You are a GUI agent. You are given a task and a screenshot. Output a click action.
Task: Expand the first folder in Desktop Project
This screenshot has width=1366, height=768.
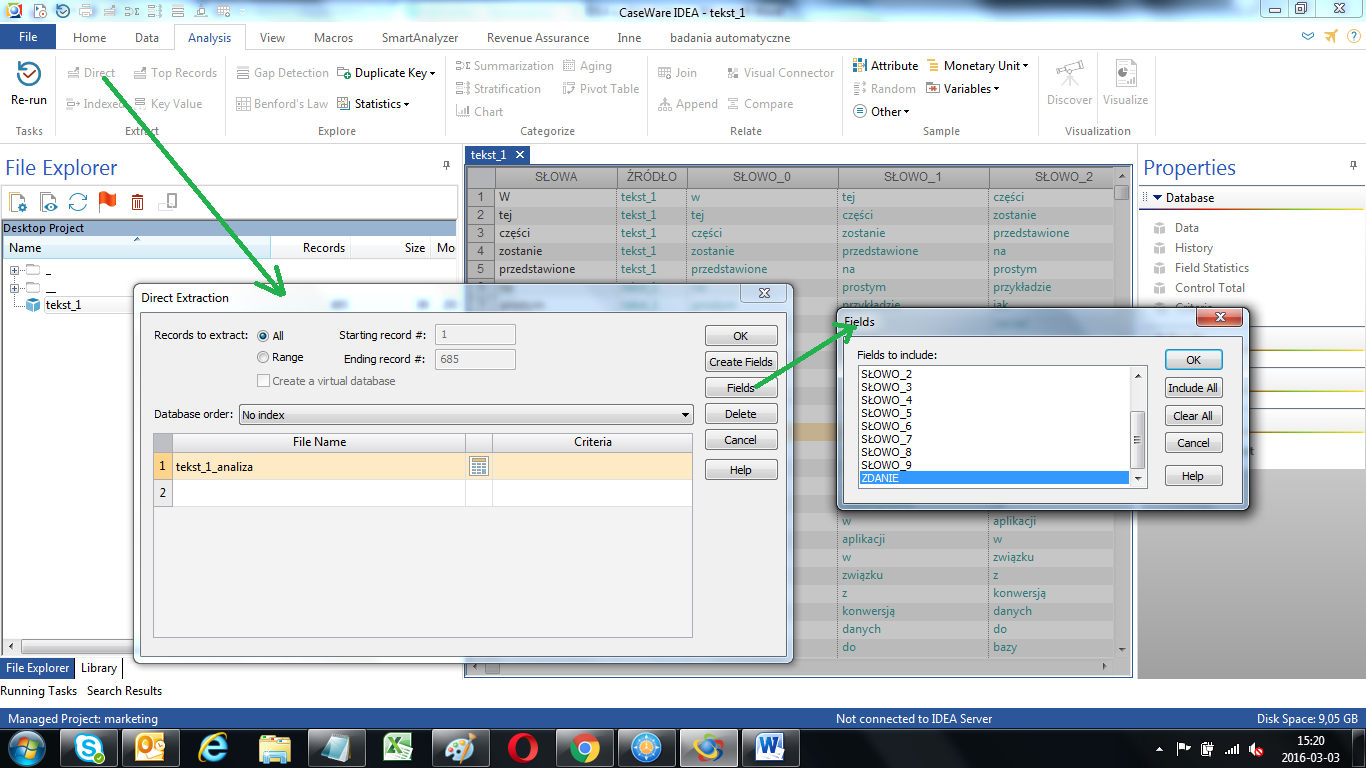click(x=15, y=270)
